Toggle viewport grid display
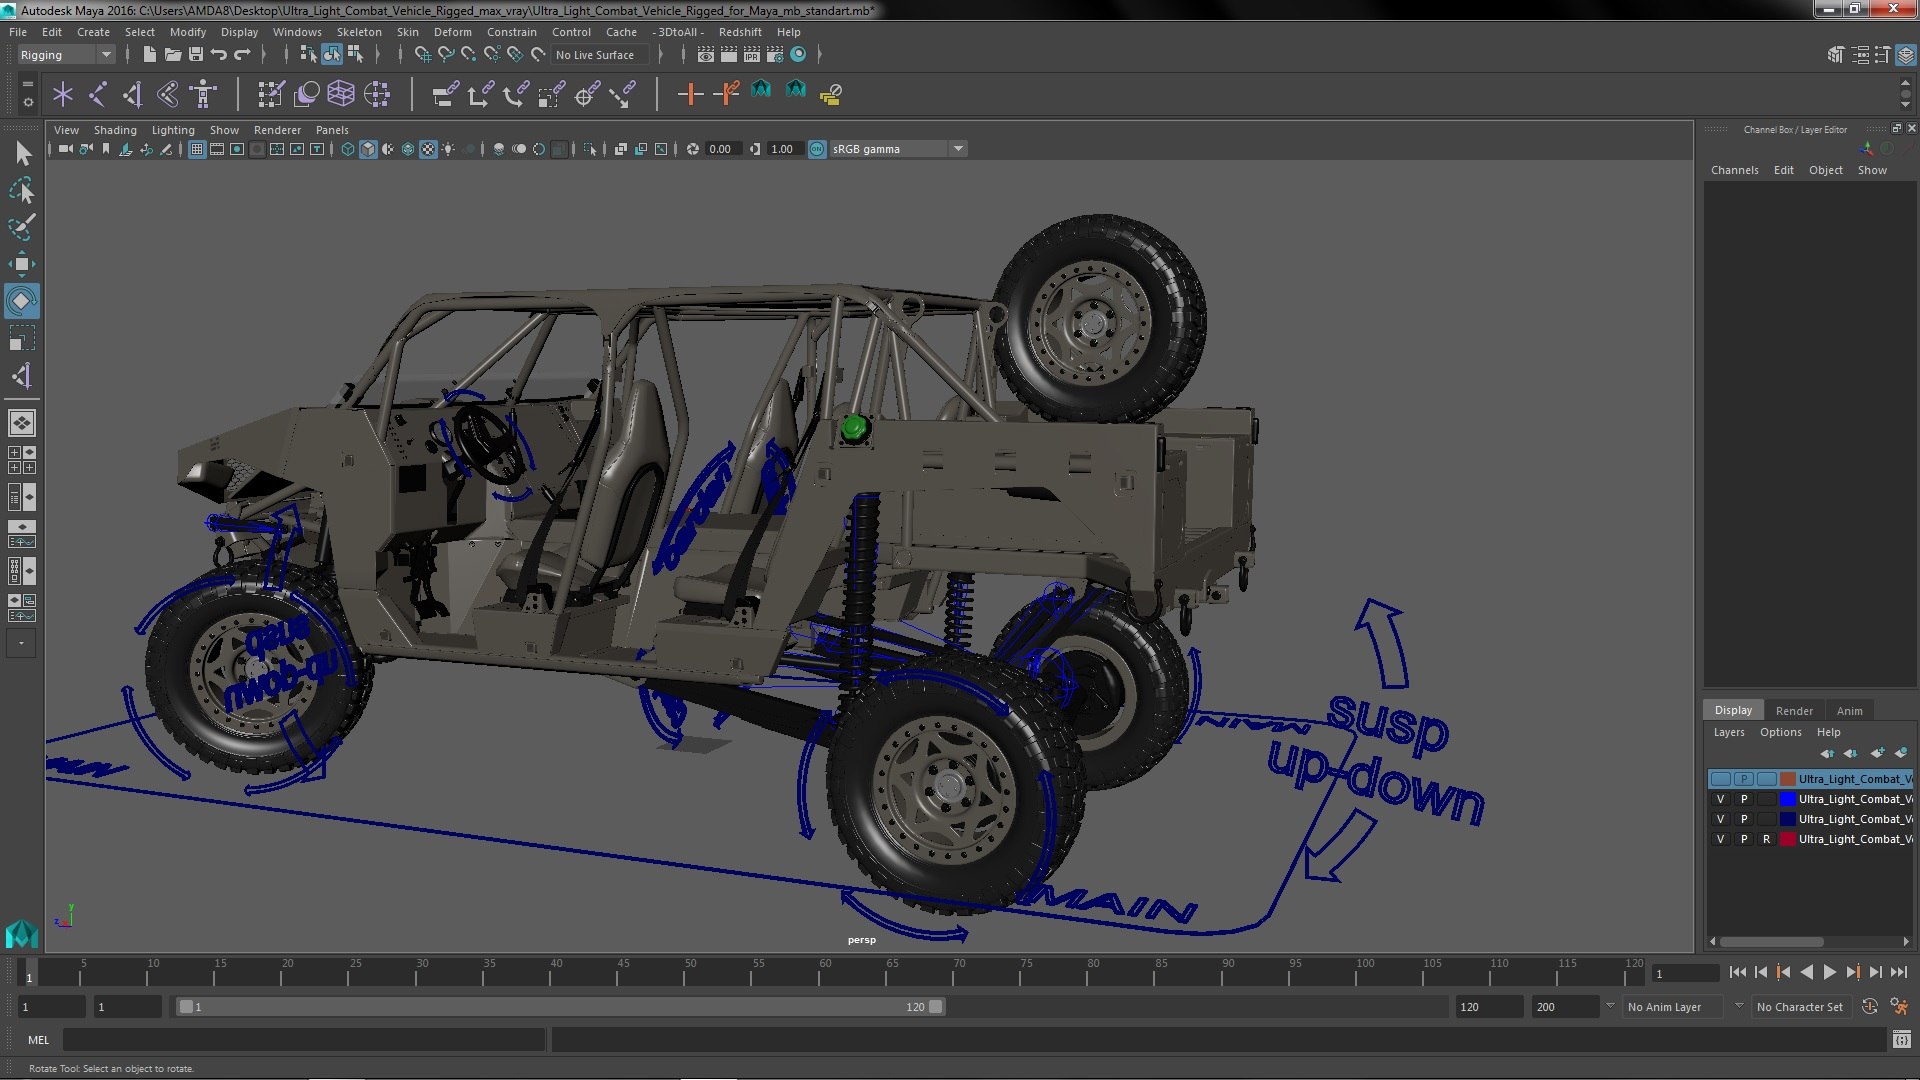This screenshot has height=1080, width=1920. [x=197, y=149]
